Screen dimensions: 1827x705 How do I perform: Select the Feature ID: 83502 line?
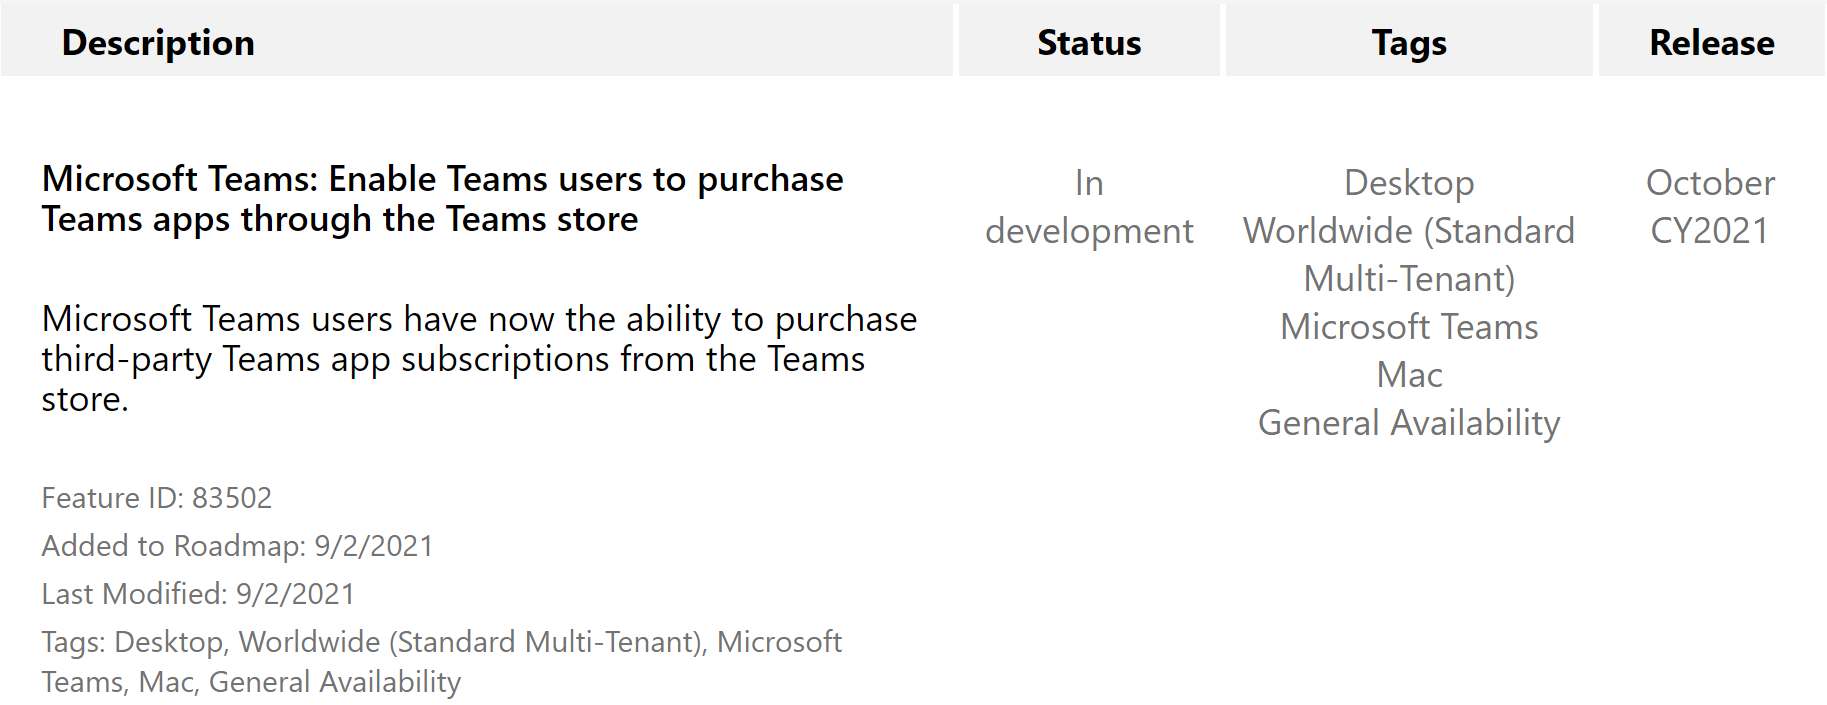point(157,498)
